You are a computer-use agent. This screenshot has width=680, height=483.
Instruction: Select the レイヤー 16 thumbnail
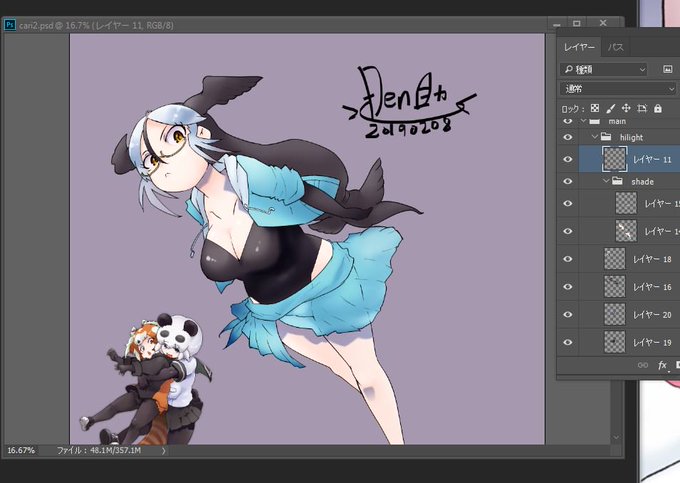click(x=615, y=287)
